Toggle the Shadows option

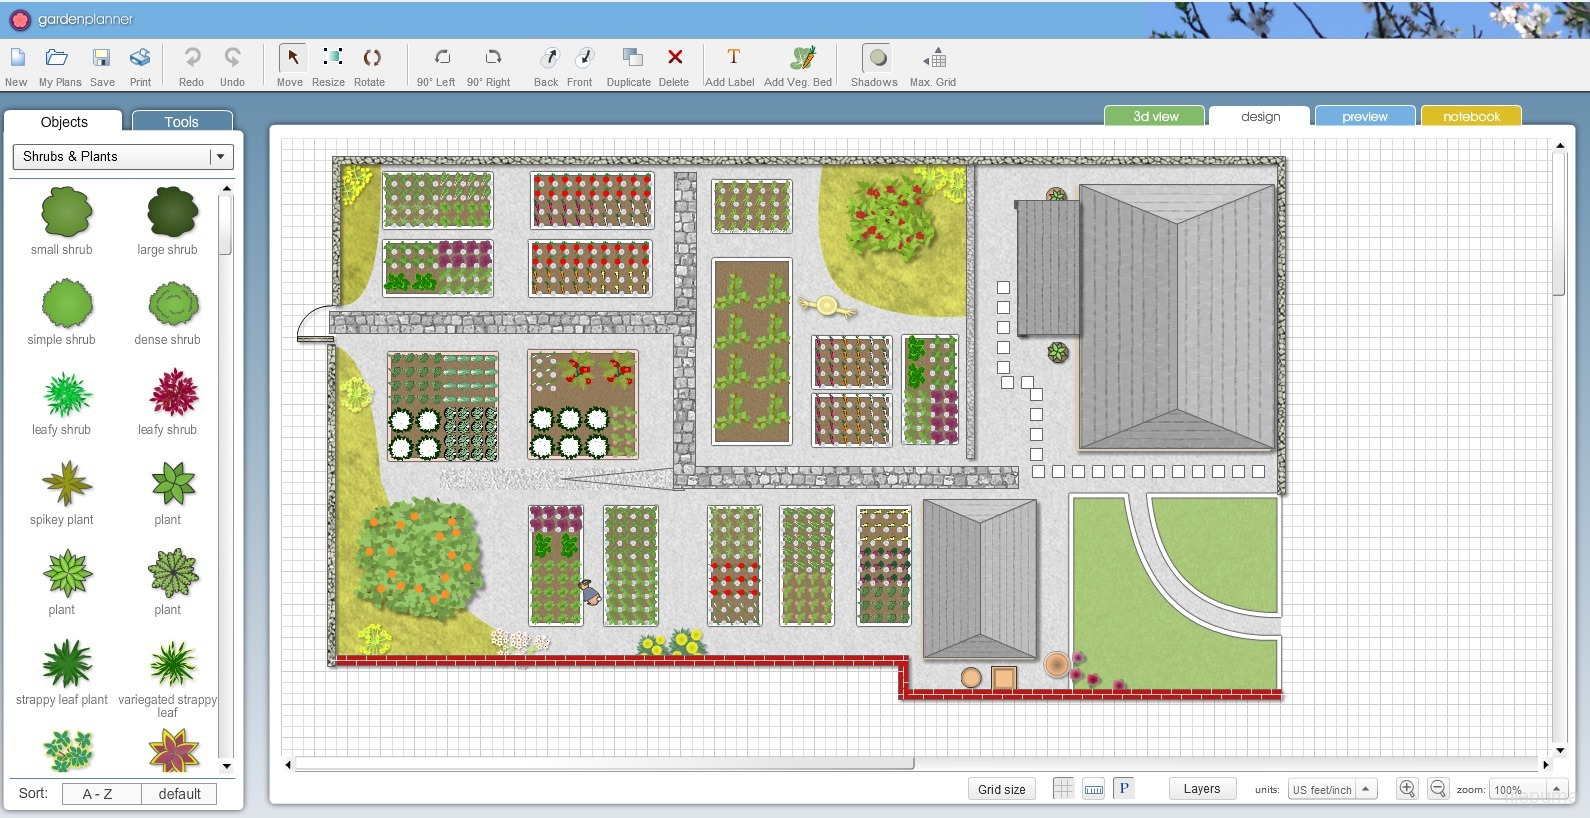[x=874, y=66]
